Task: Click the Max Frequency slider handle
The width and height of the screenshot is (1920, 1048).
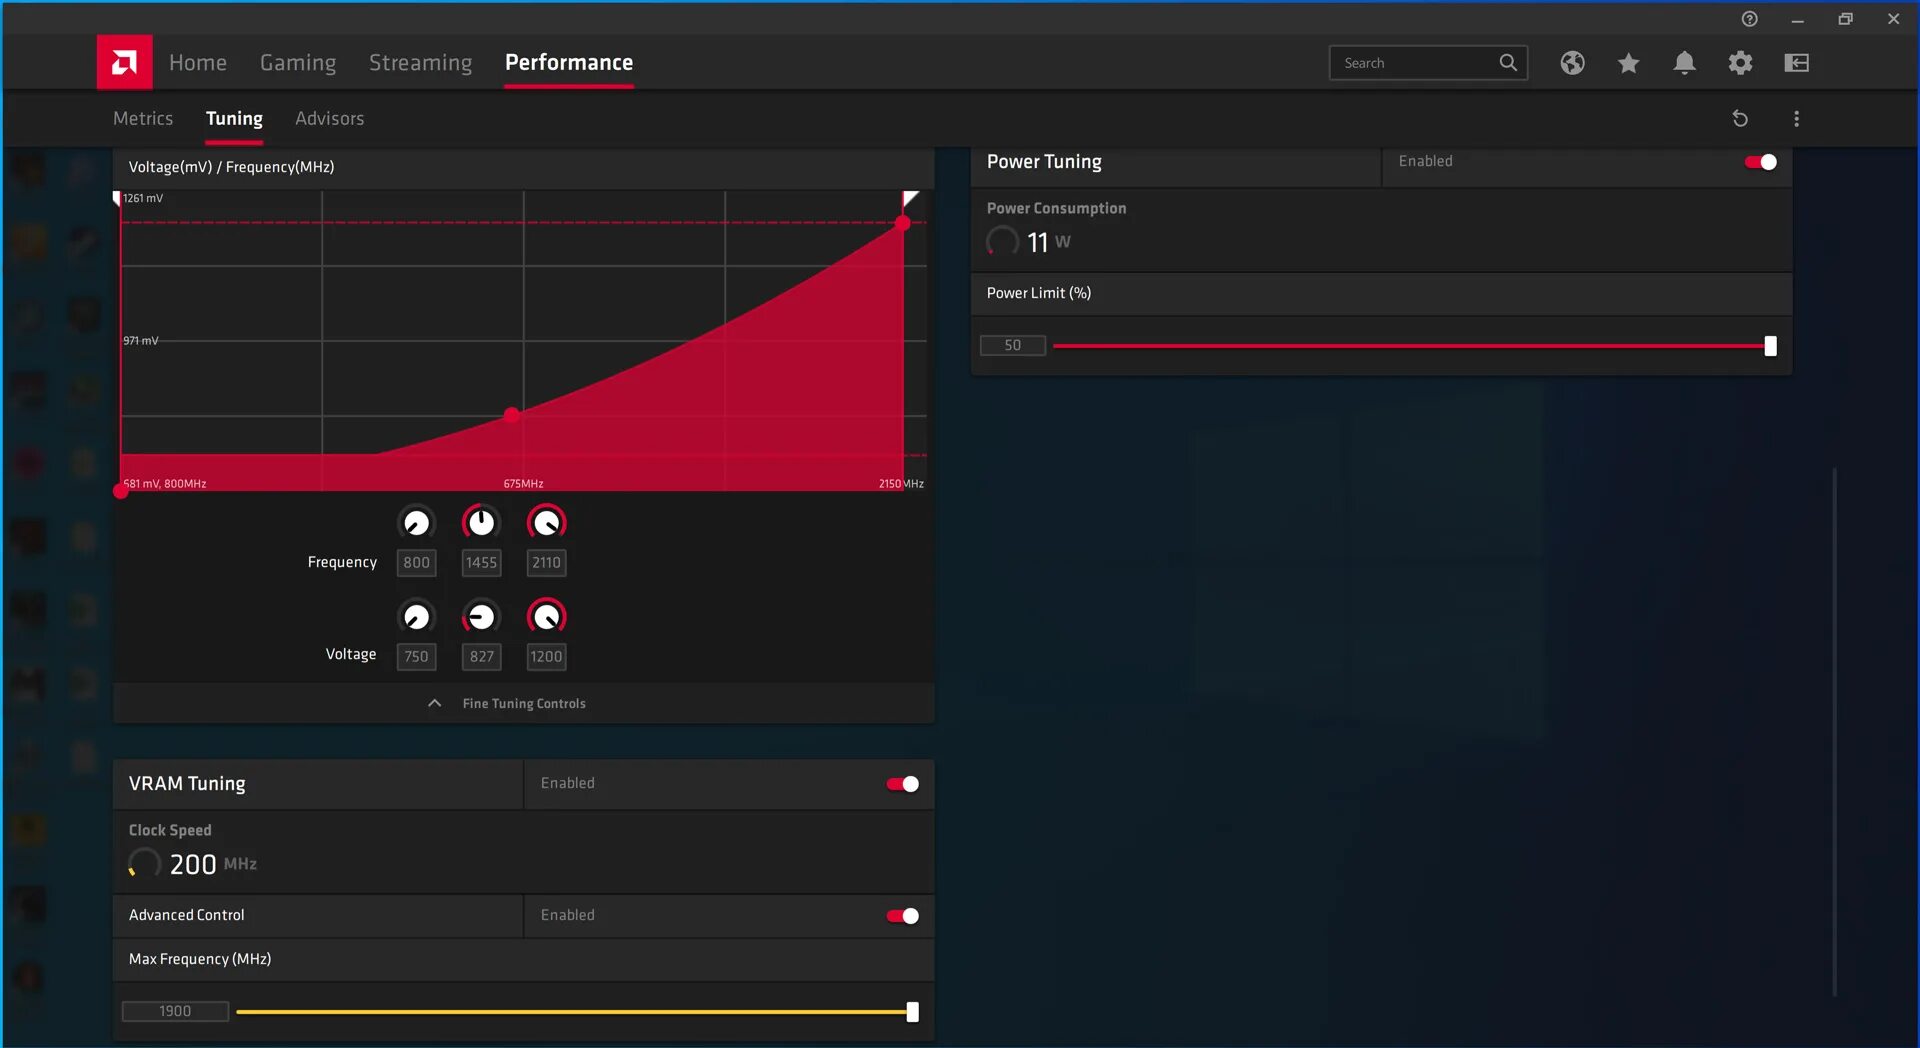Action: [x=912, y=1012]
